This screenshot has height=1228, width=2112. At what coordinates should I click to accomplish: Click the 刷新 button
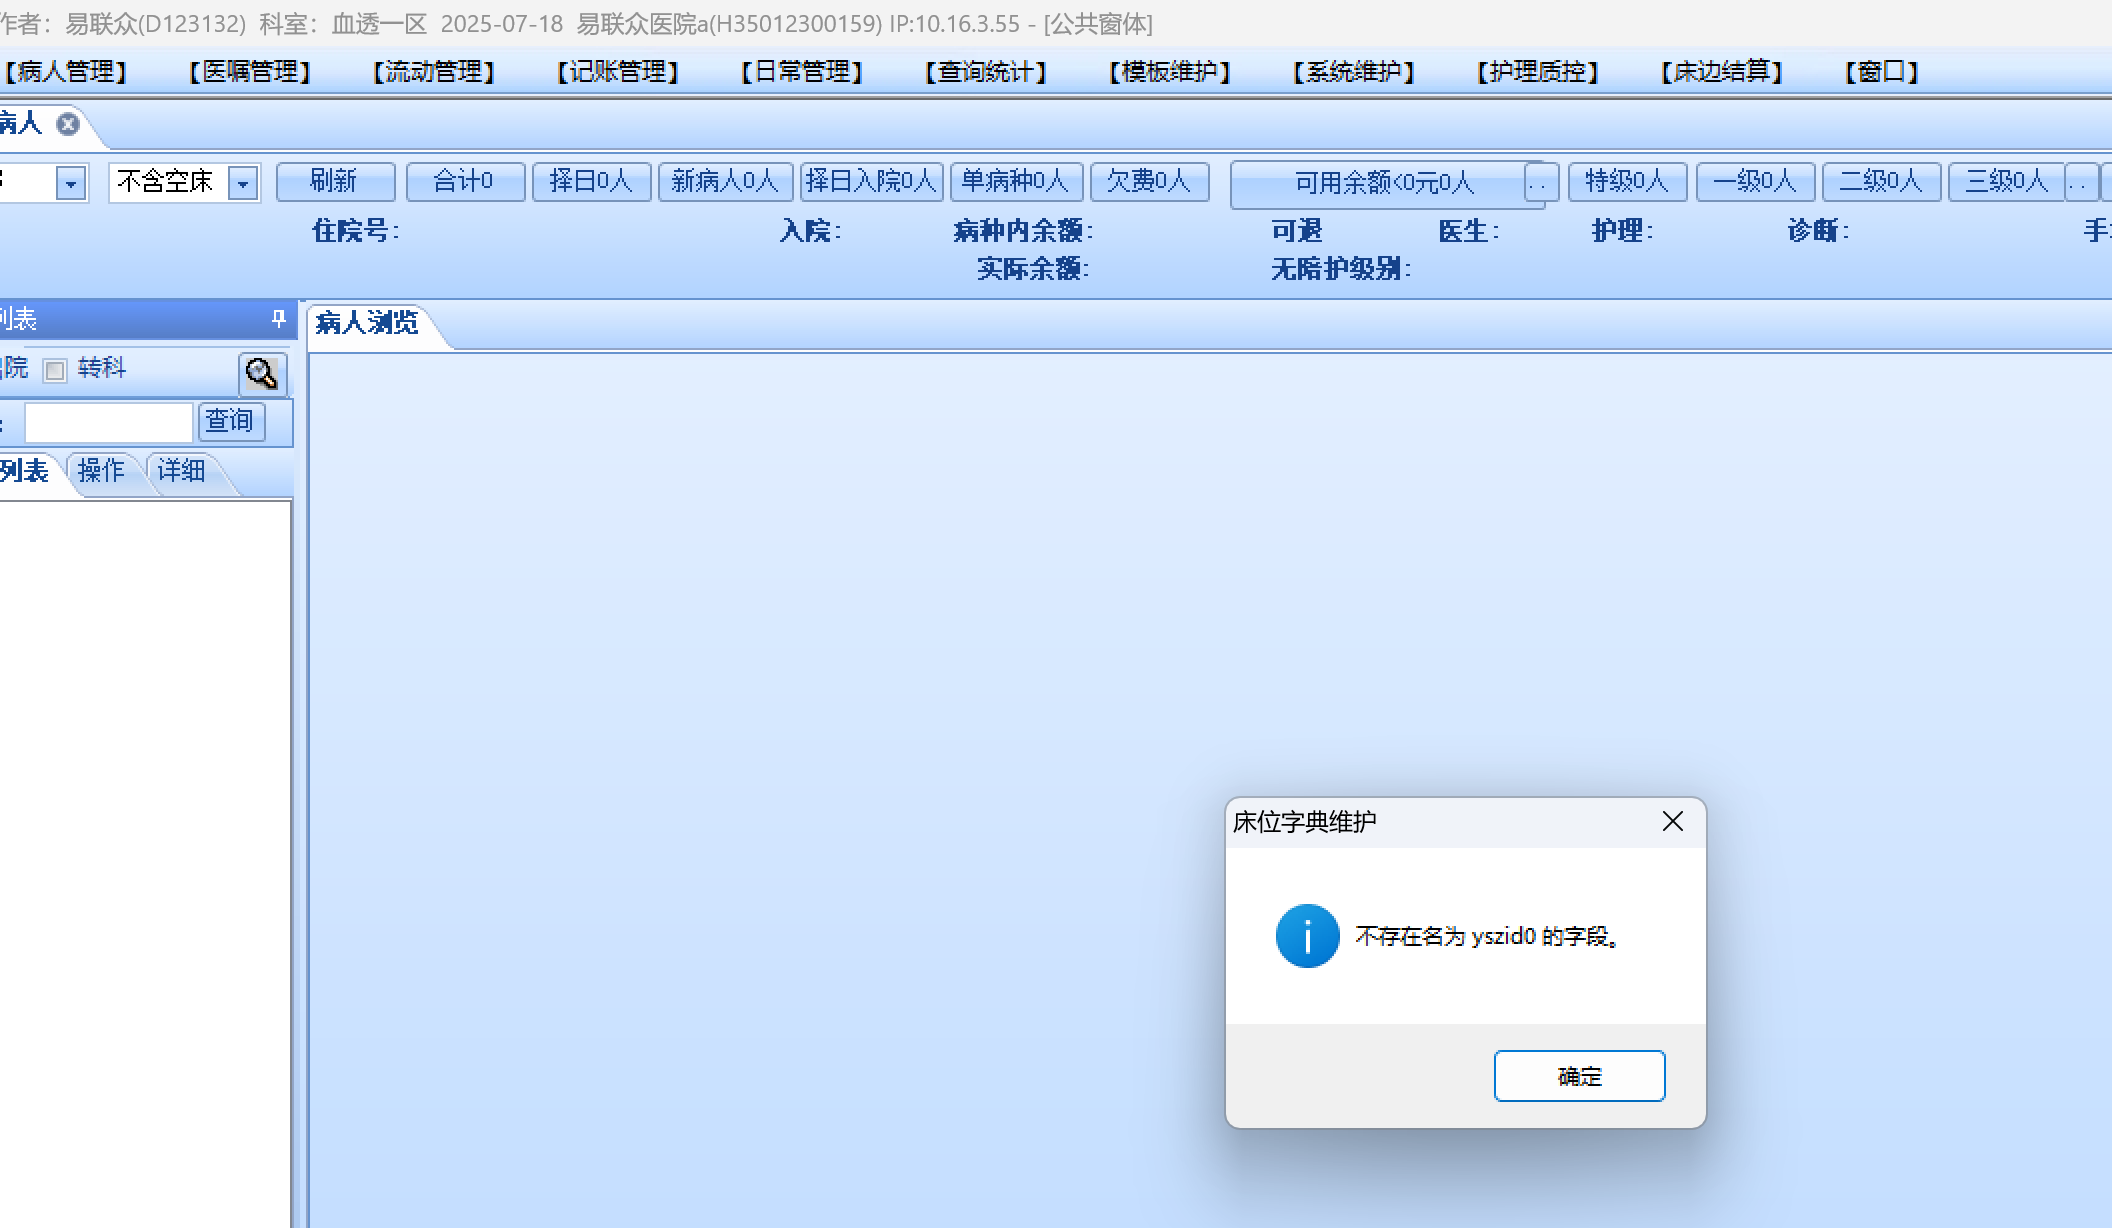point(334,181)
